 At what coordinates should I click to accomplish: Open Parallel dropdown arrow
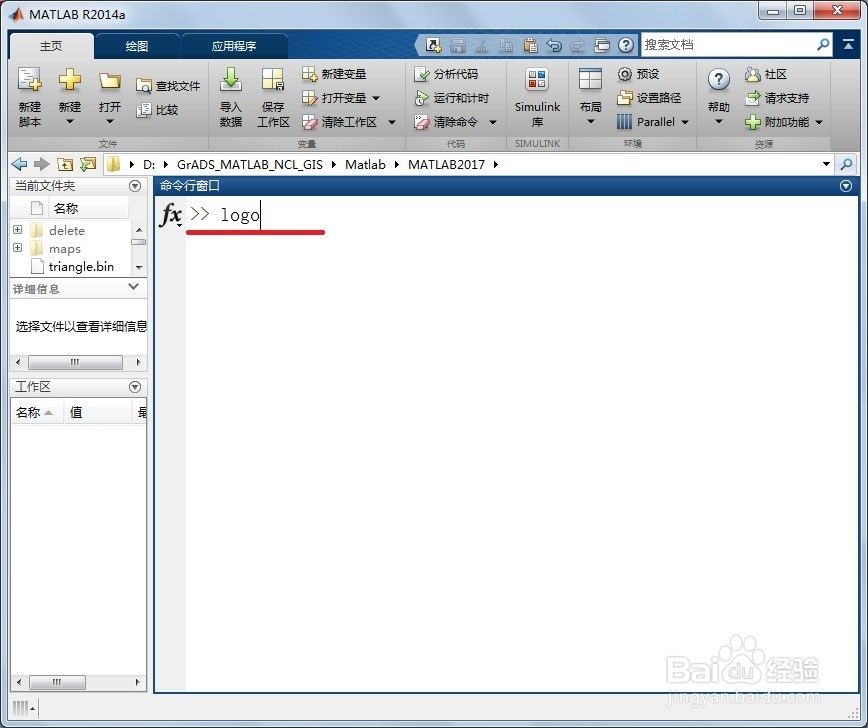click(685, 122)
